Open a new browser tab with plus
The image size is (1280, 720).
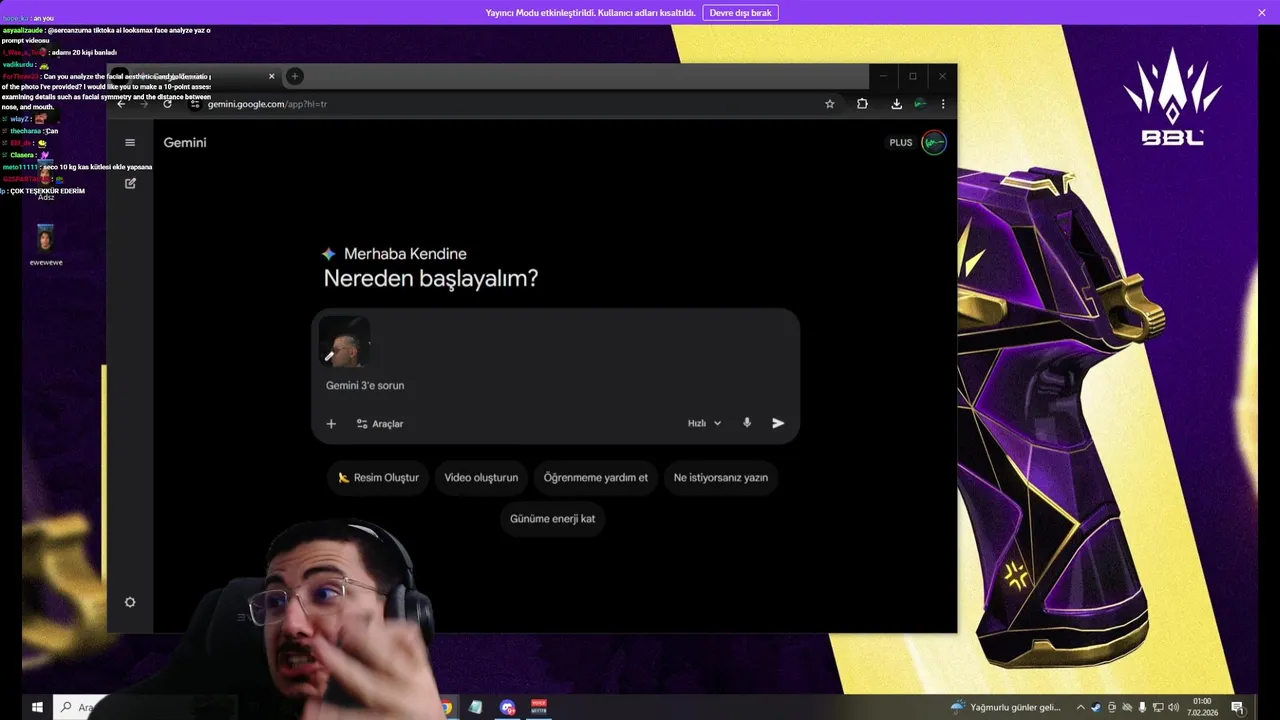[294, 76]
